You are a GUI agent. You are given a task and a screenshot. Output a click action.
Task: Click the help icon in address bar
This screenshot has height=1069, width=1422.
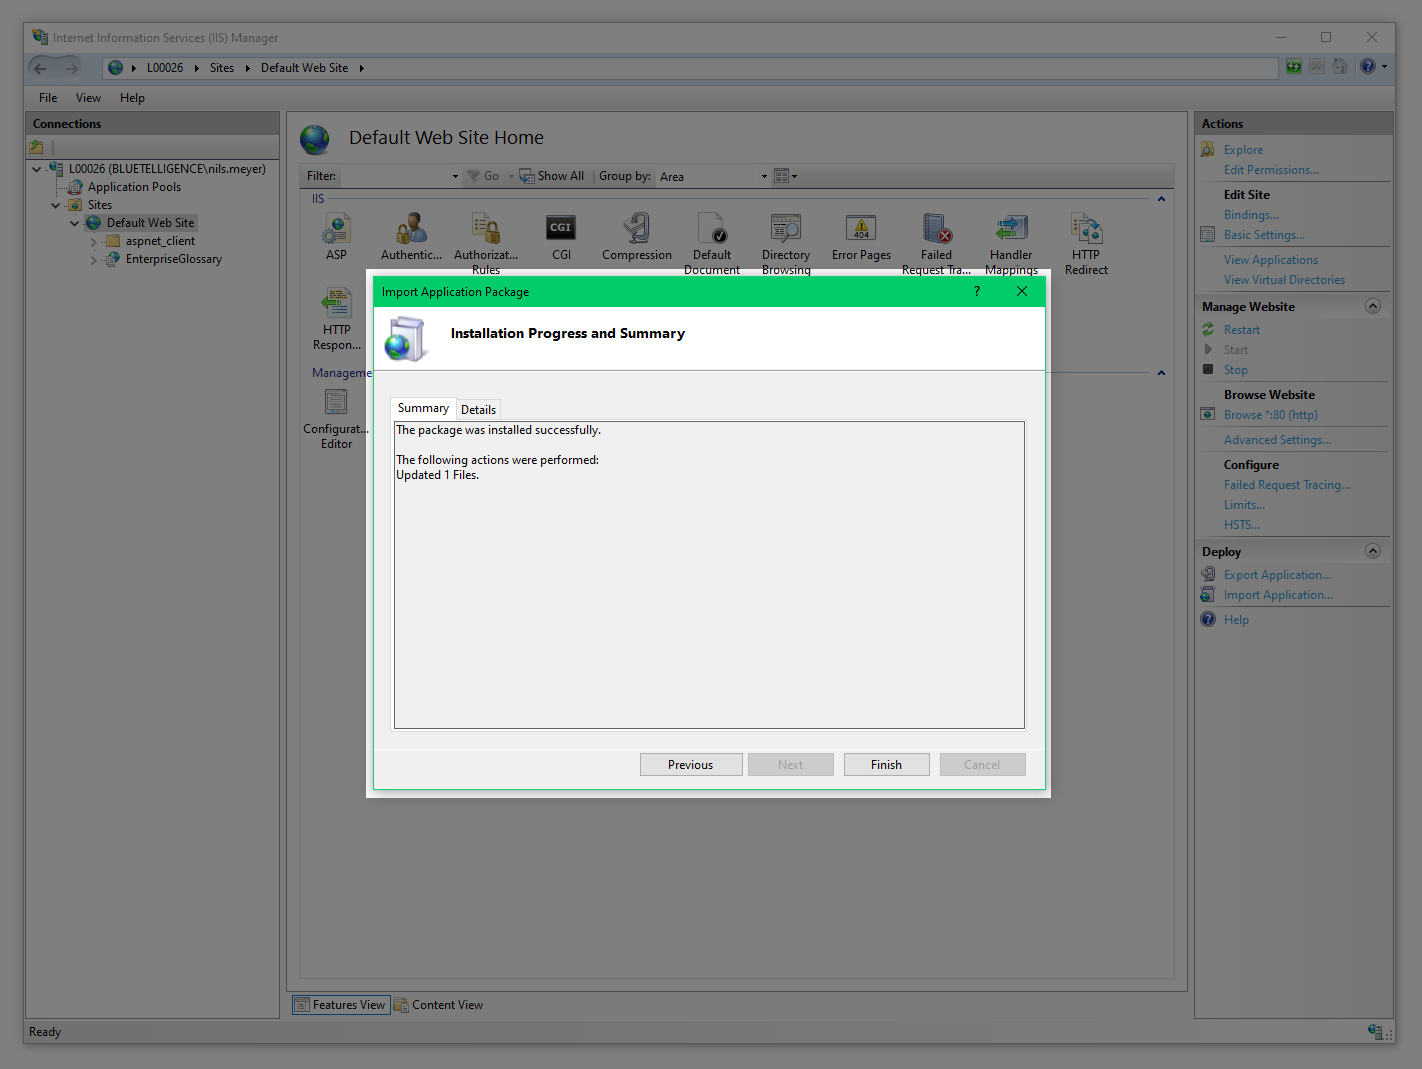(x=1368, y=67)
